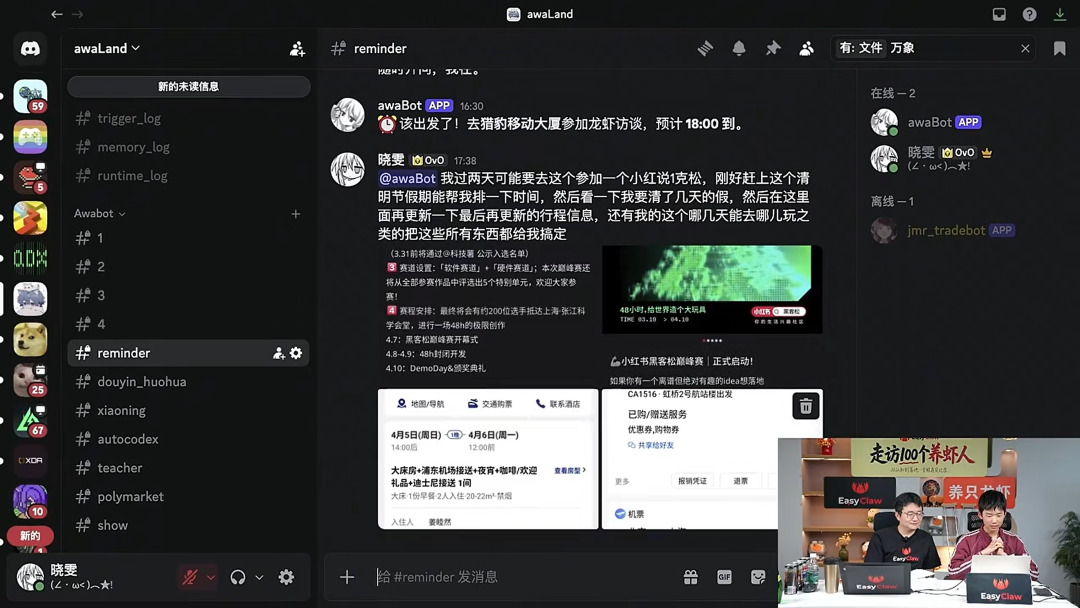The height and width of the screenshot is (608, 1080).
Task: Open the teacher channel
Action: [188, 468]
